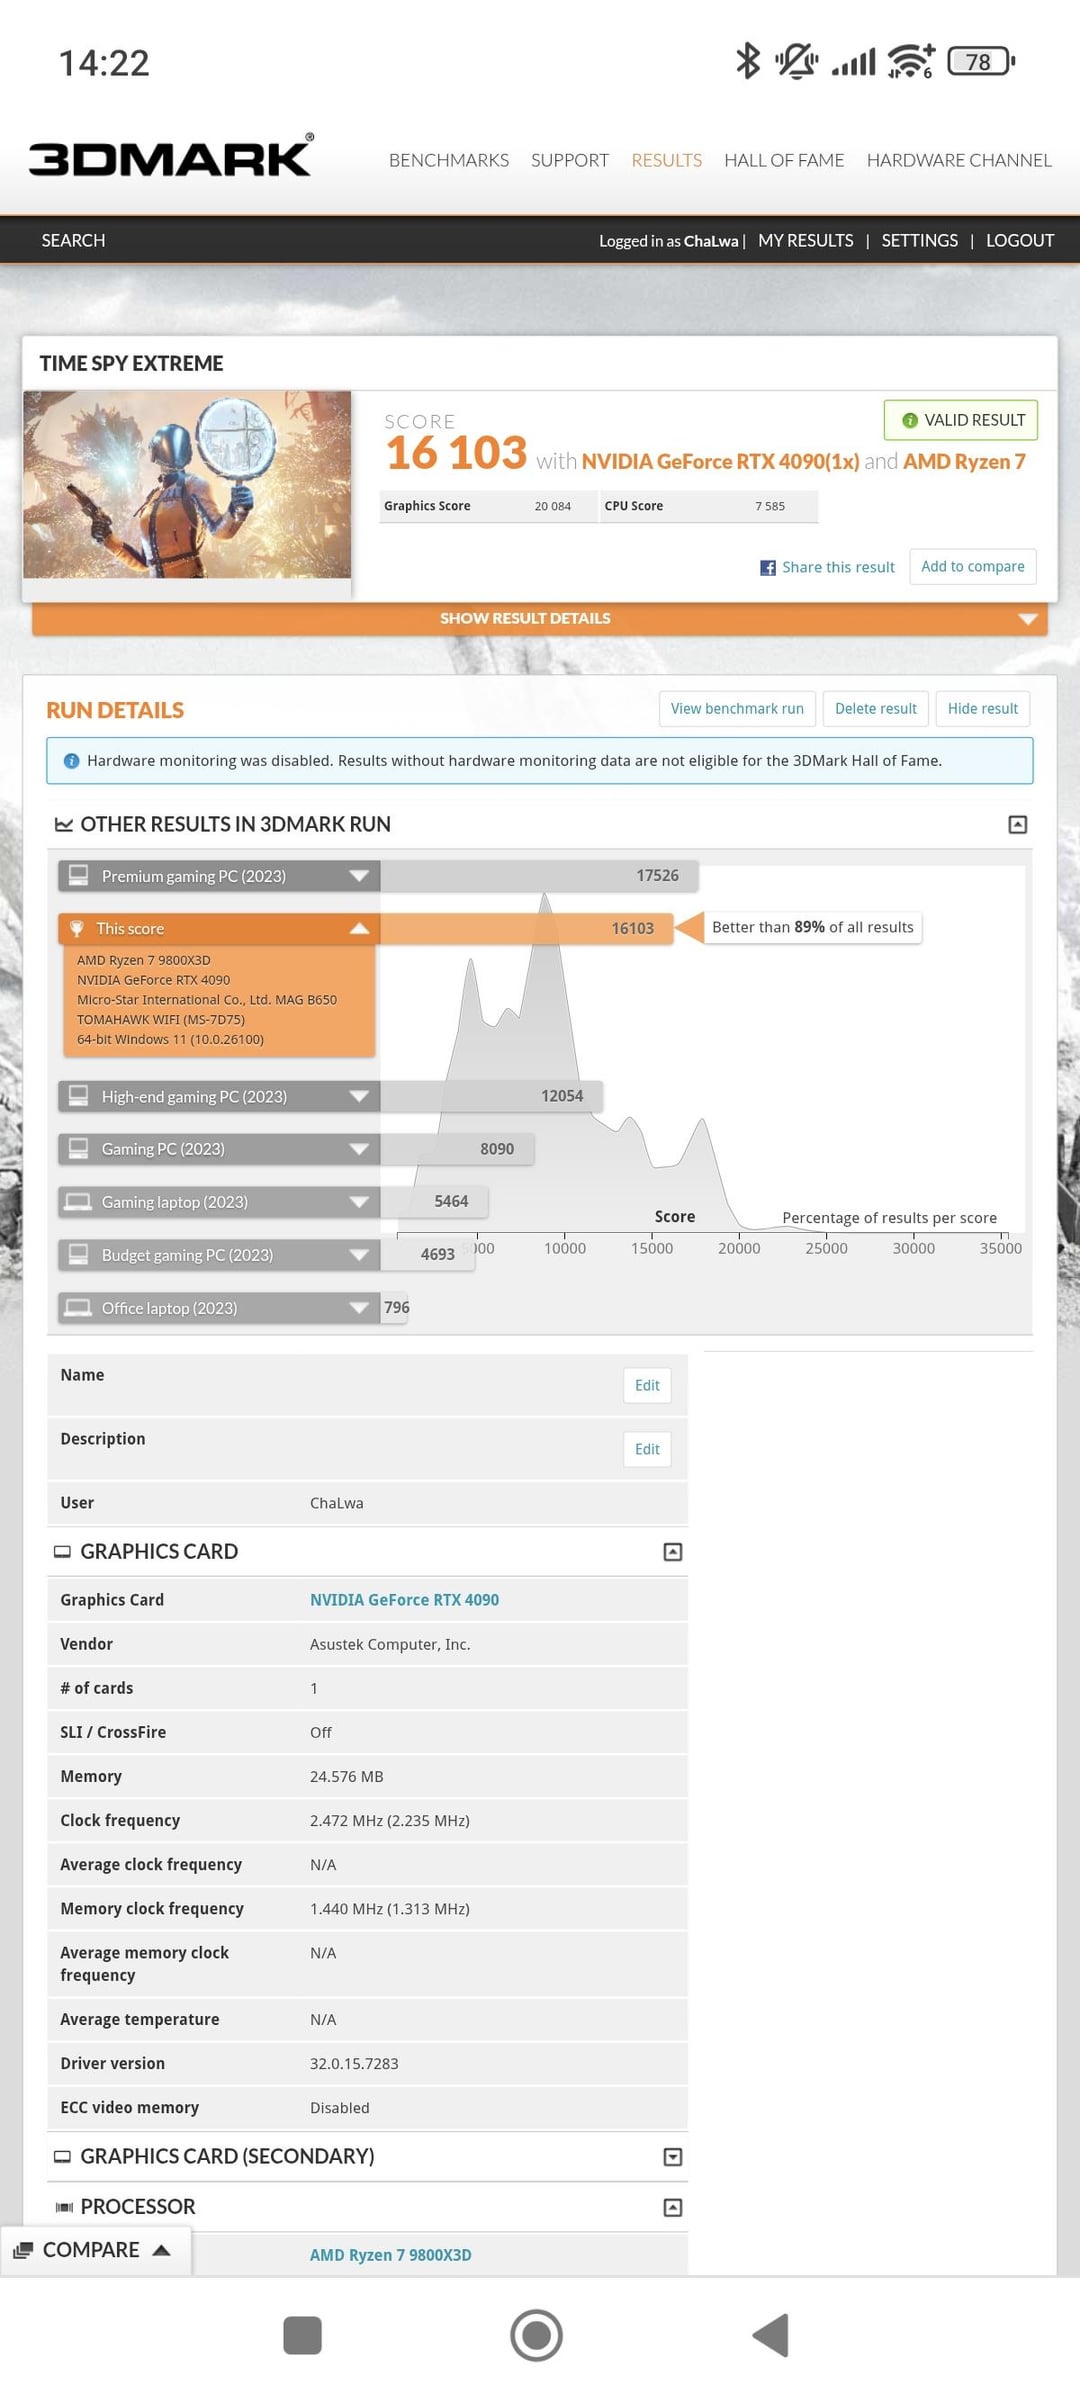Edit the result Name field
Screen dimensions: 1080x2403
point(647,1386)
